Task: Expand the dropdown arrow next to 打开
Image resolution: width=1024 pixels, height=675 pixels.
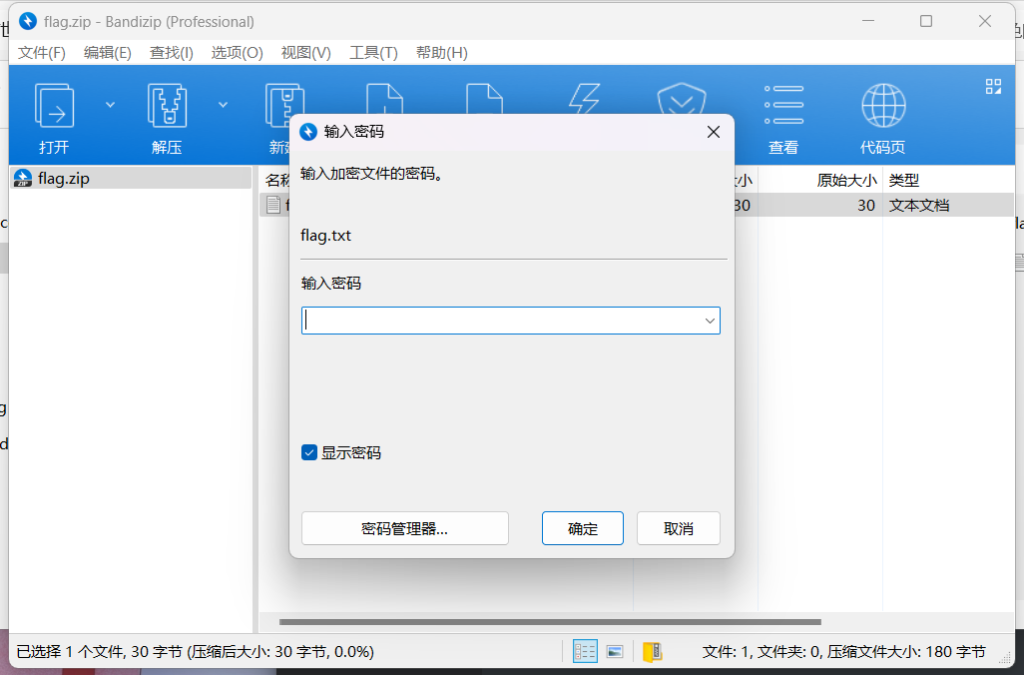Action: coord(110,104)
